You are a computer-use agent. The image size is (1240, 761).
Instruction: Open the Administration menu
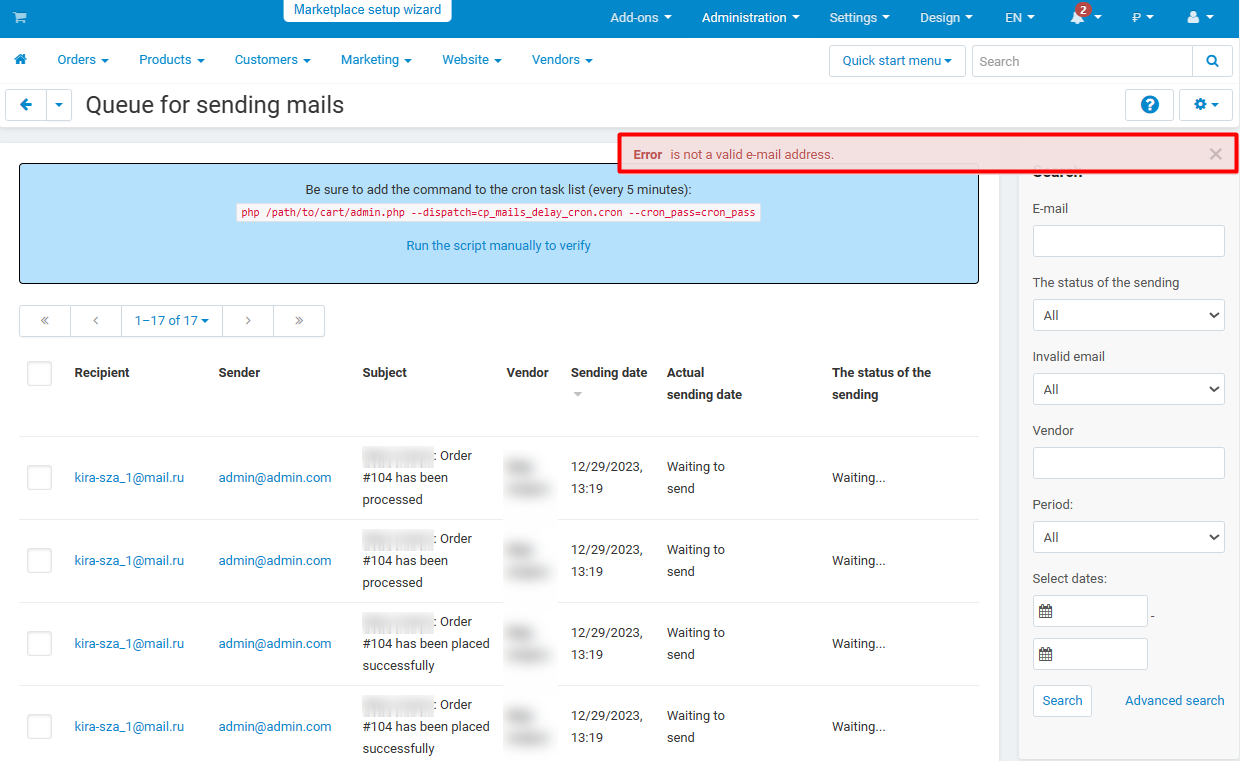(x=751, y=18)
